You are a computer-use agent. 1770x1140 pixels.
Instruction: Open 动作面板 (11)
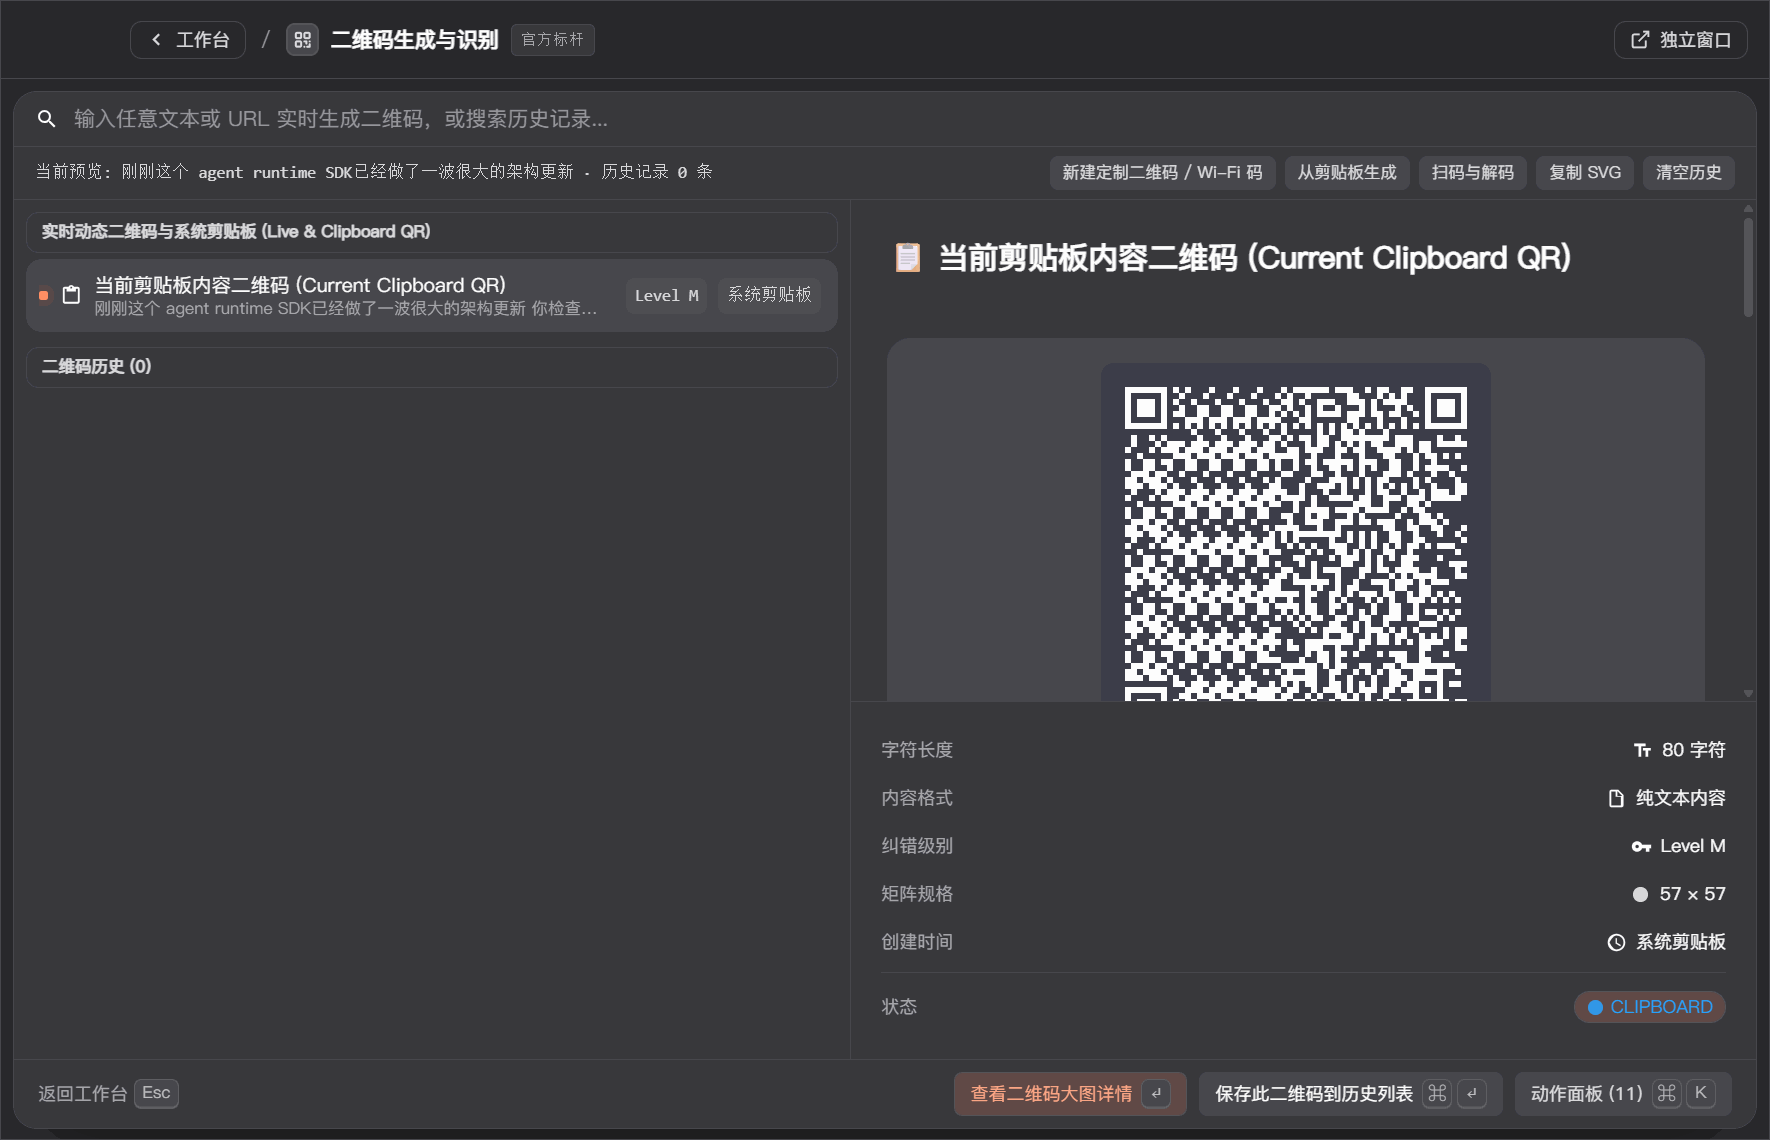pyautogui.click(x=1623, y=1094)
